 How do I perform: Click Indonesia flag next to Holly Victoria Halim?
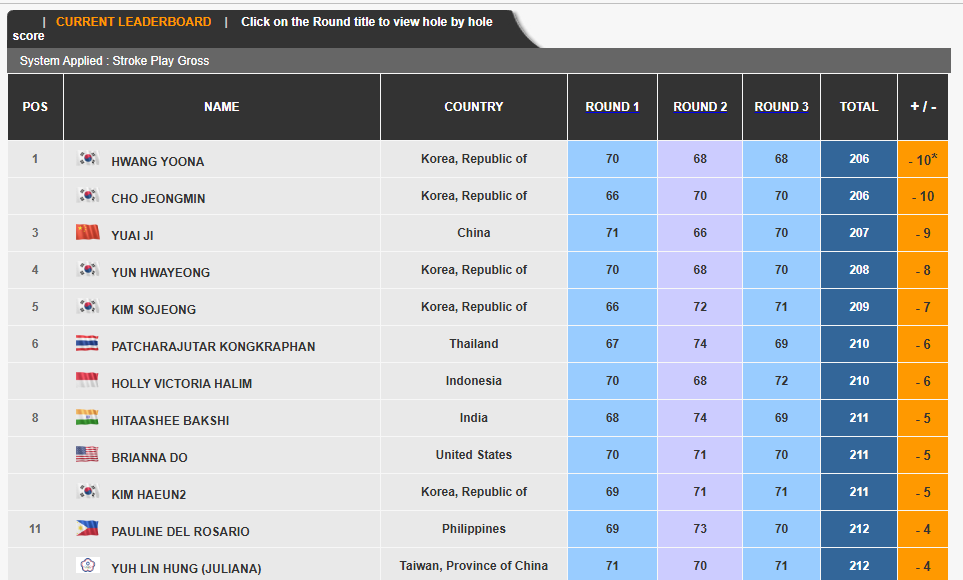88,380
